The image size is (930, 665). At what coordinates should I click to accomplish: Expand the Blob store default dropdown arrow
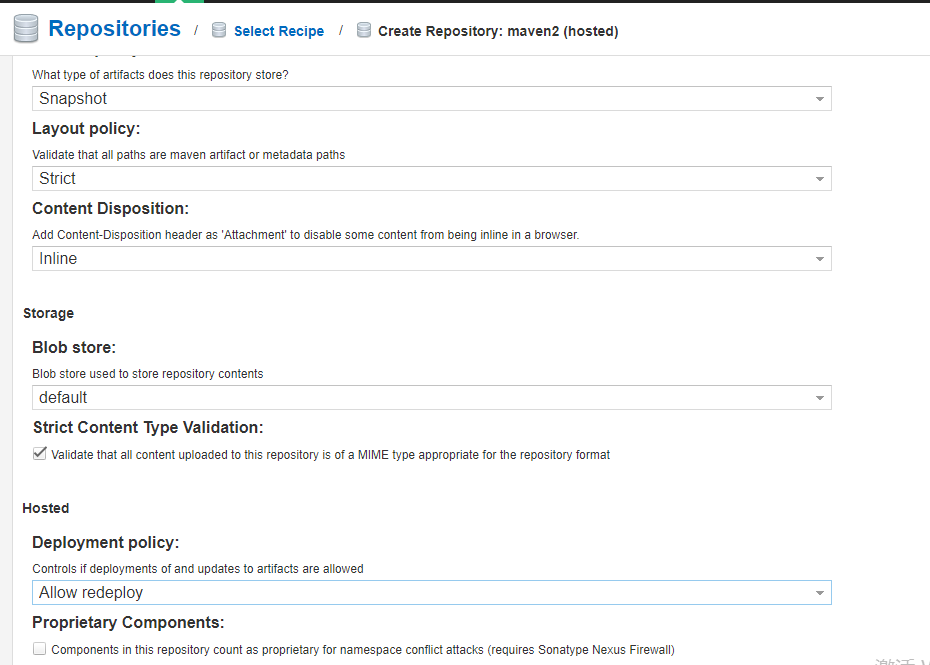[820, 397]
